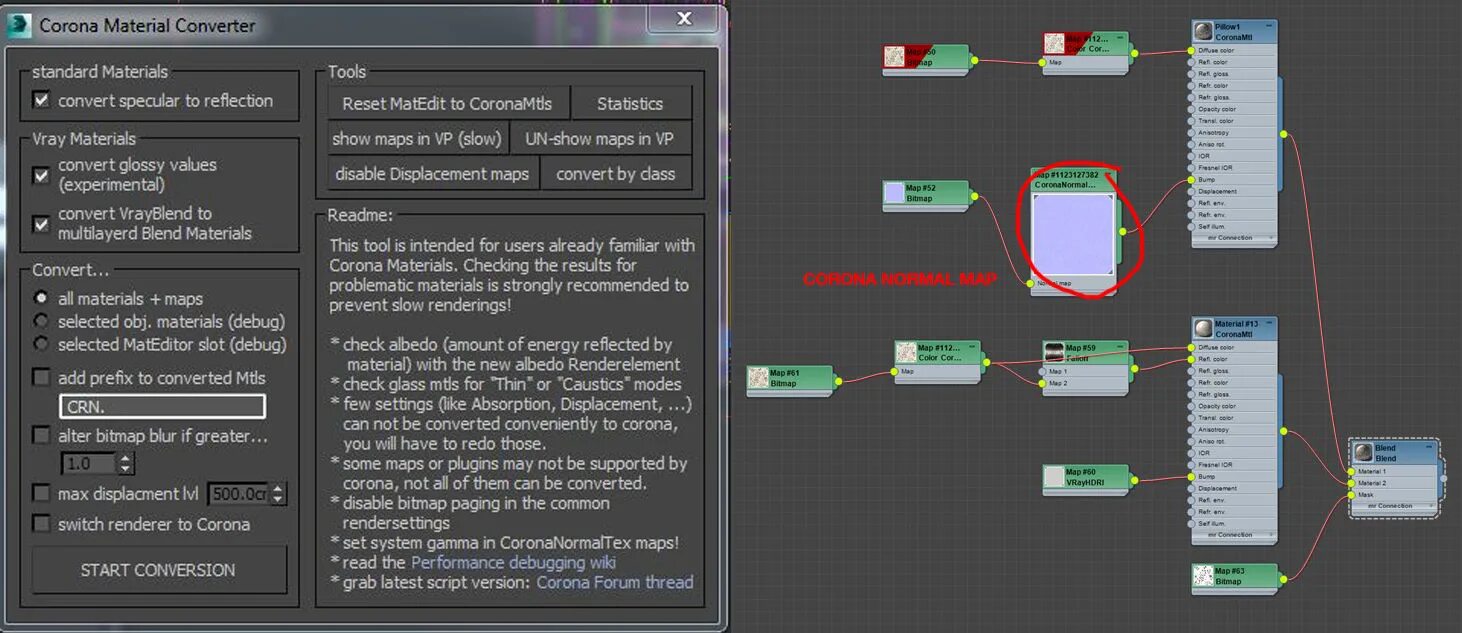Screen dimensions: 1462x633
Task: Click the Blend material sphere preview
Action: (1362, 453)
